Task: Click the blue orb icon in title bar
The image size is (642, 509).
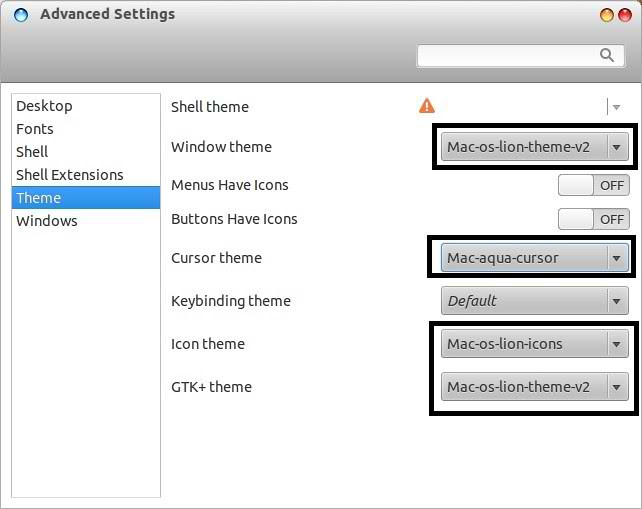Action: click(x=21, y=15)
